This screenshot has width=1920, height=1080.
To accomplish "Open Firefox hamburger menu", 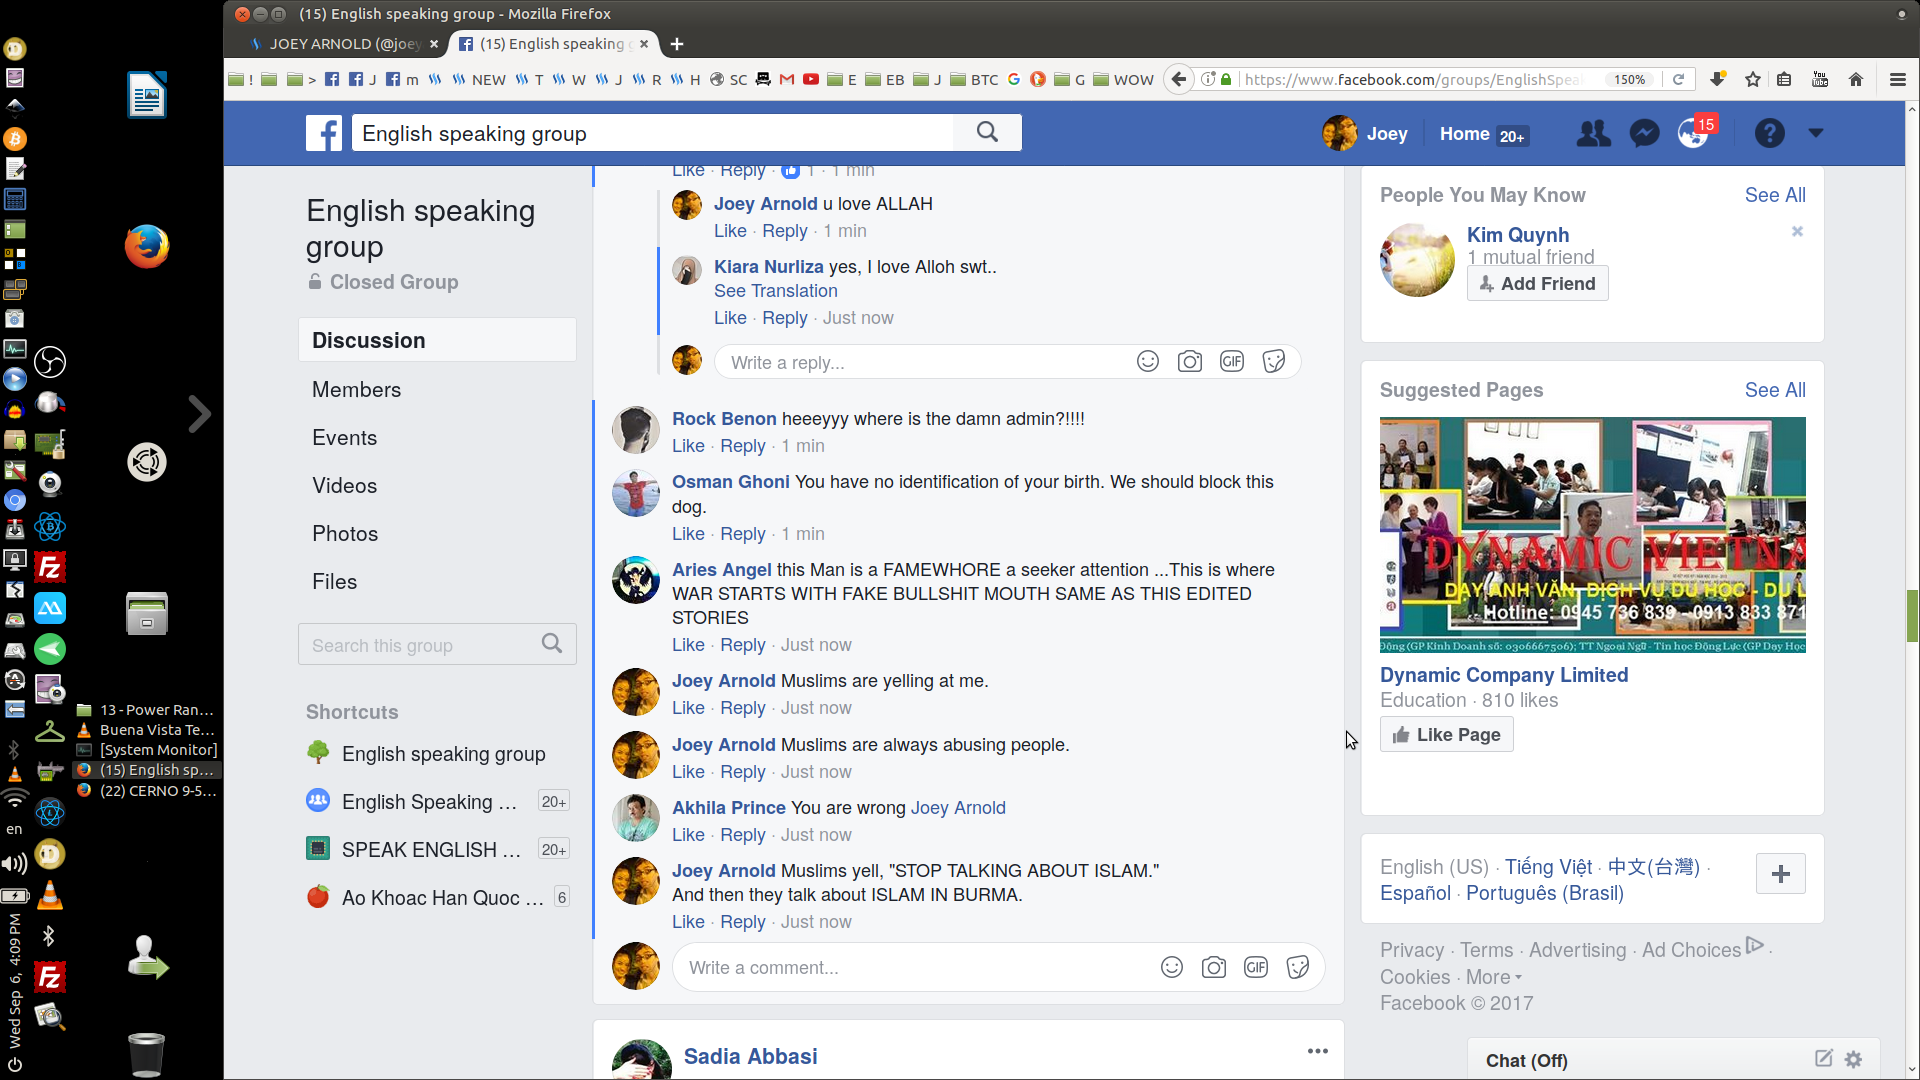I will tap(1898, 79).
